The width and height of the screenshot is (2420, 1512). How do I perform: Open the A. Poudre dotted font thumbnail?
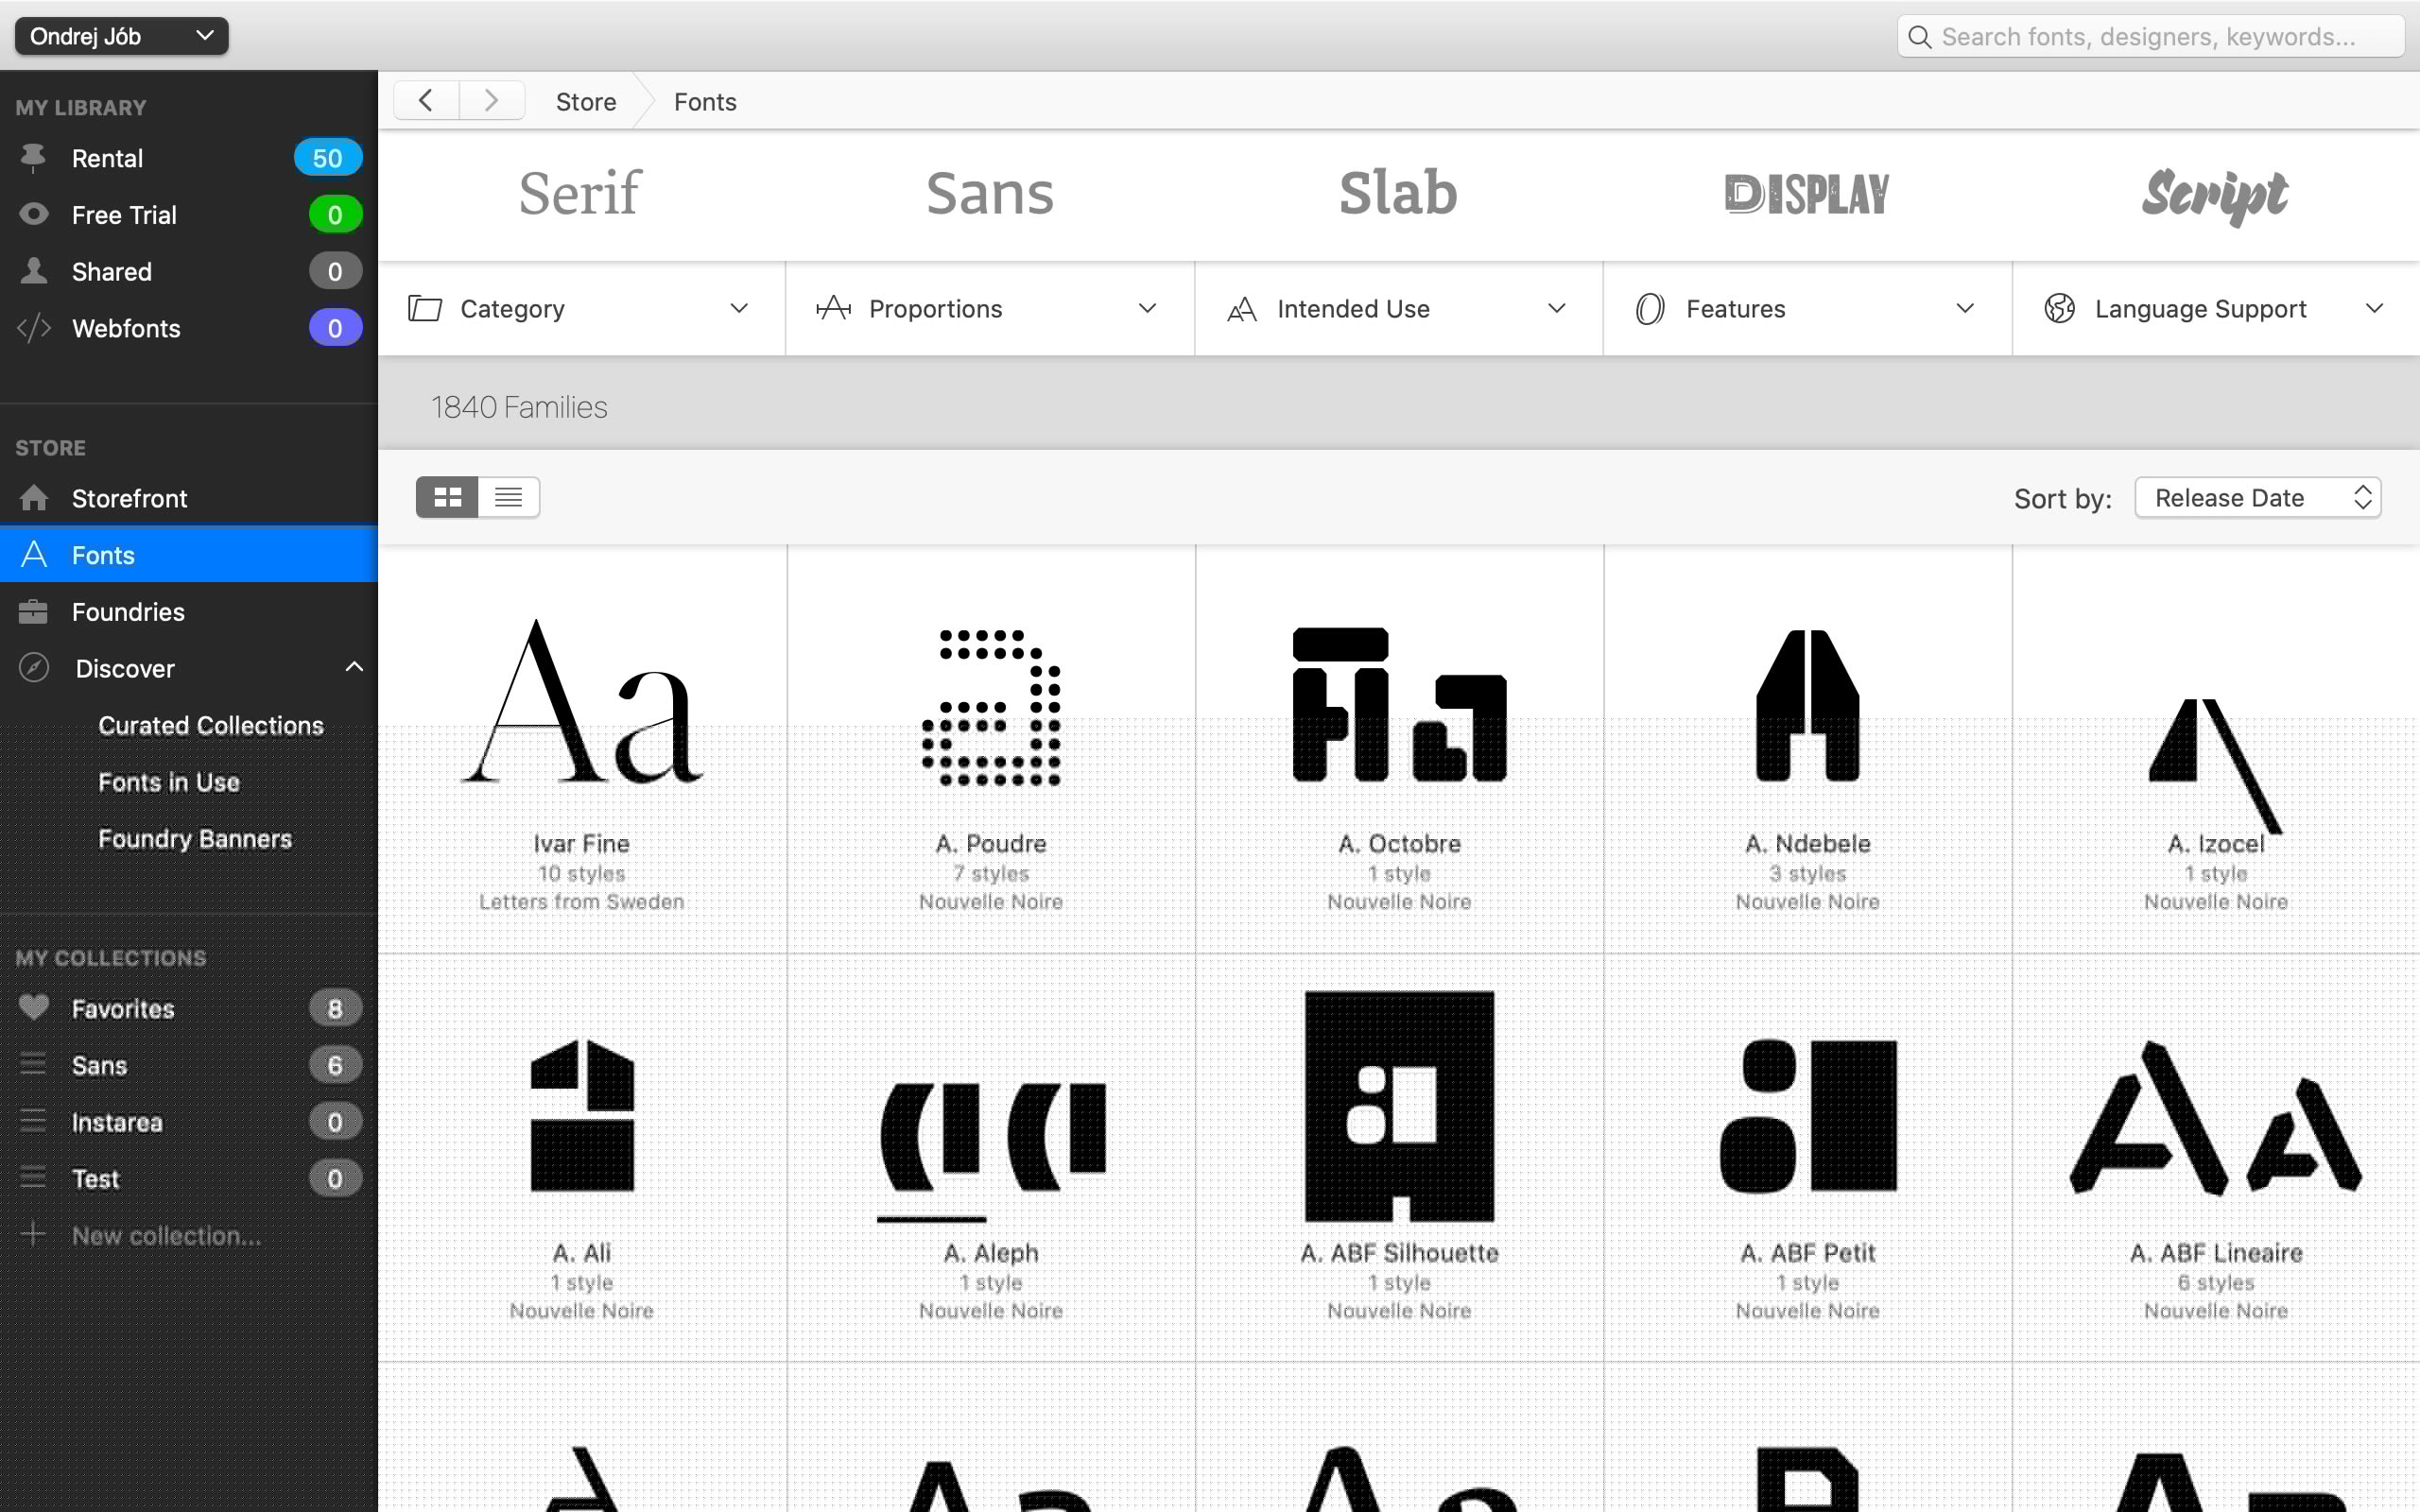pyautogui.click(x=990, y=706)
